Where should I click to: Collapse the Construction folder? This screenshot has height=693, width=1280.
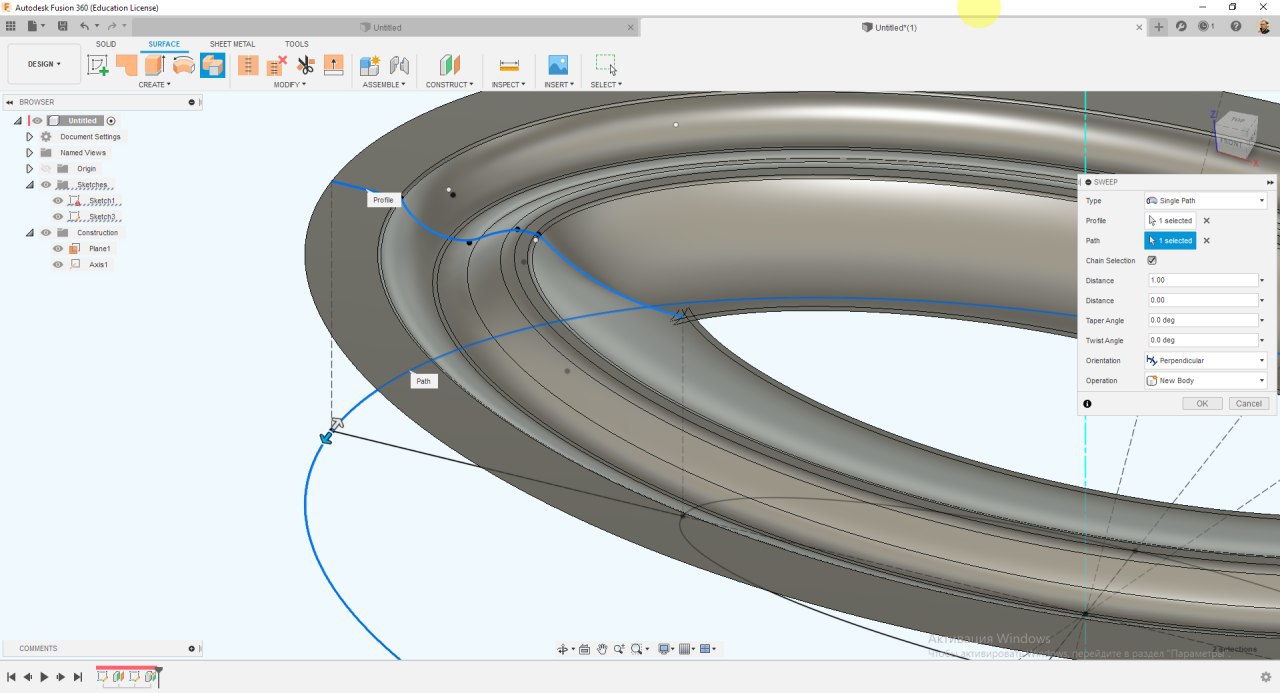30,233
